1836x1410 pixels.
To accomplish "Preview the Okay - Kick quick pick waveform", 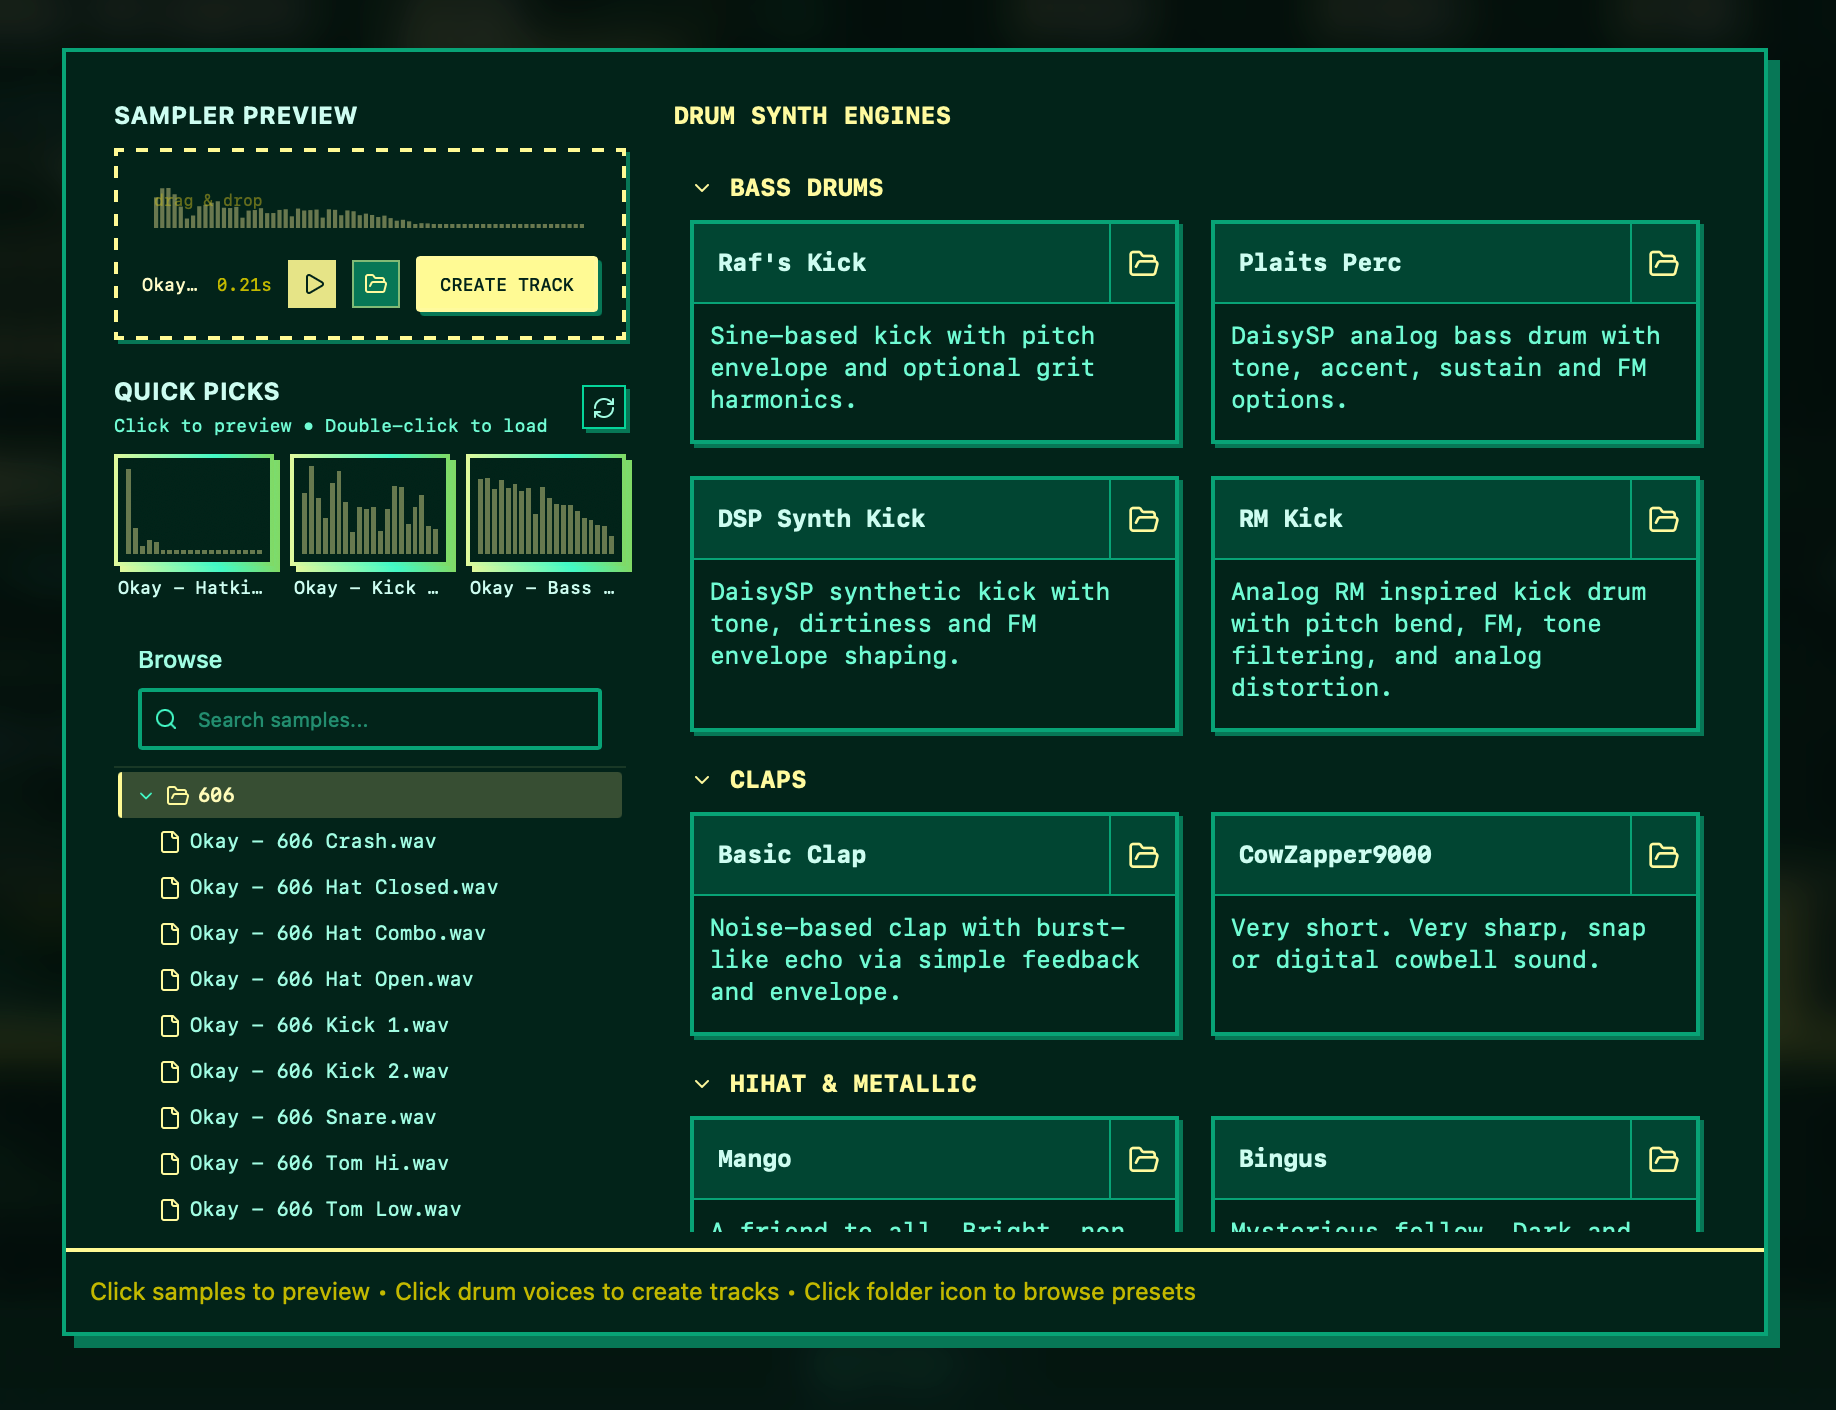I will [x=371, y=511].
